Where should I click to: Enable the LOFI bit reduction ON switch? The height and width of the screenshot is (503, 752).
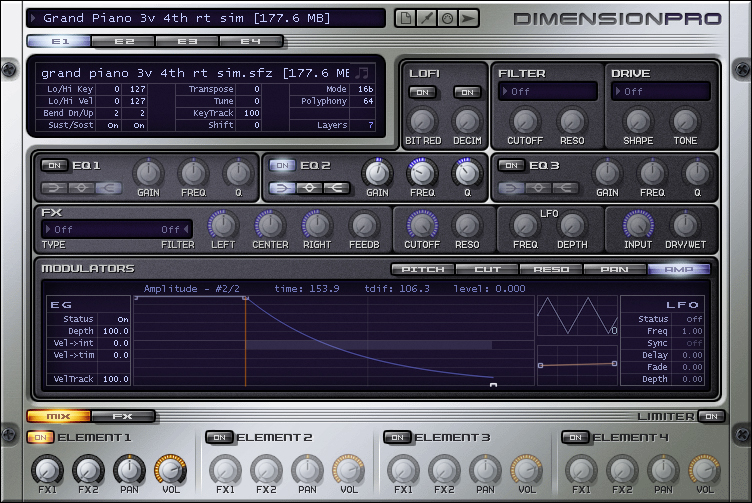(421, 92)
